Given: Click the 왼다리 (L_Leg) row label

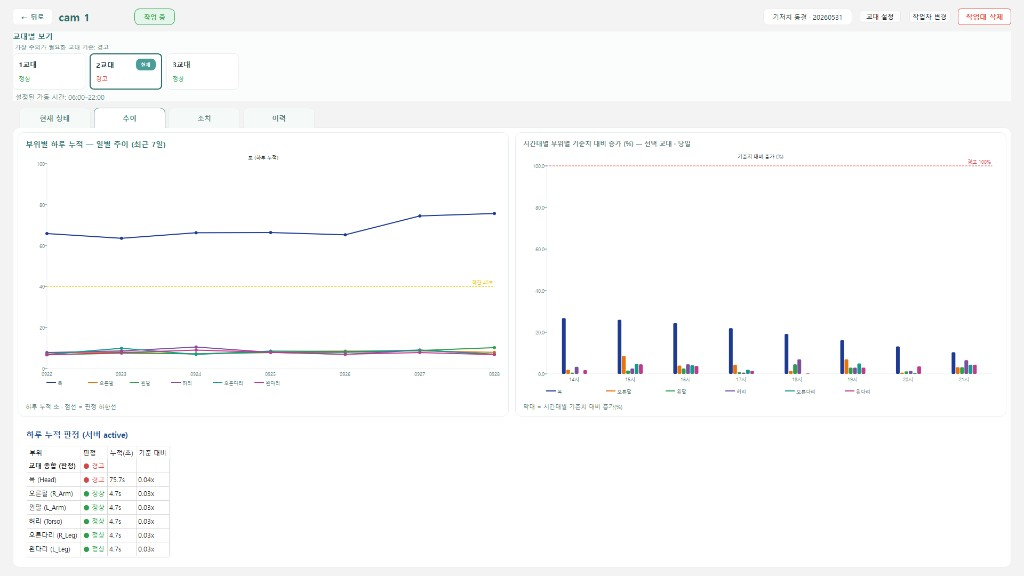Looking at the screenshot, I should pos(49,549).
